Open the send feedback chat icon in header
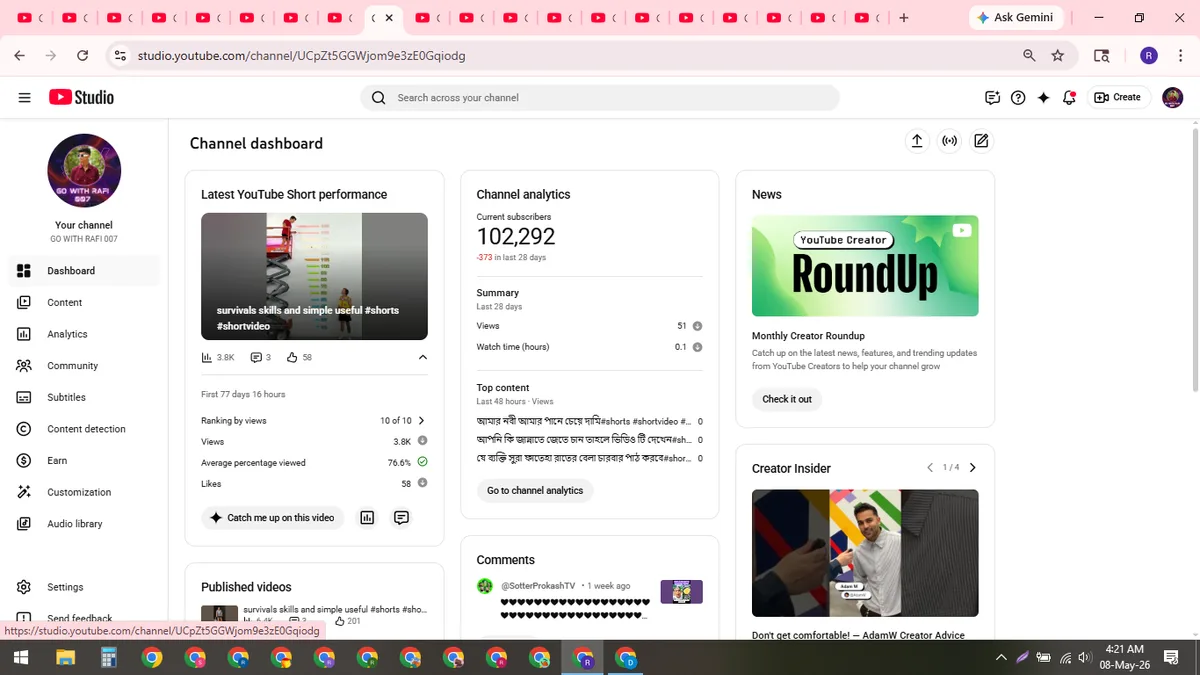 pos(992,97)
